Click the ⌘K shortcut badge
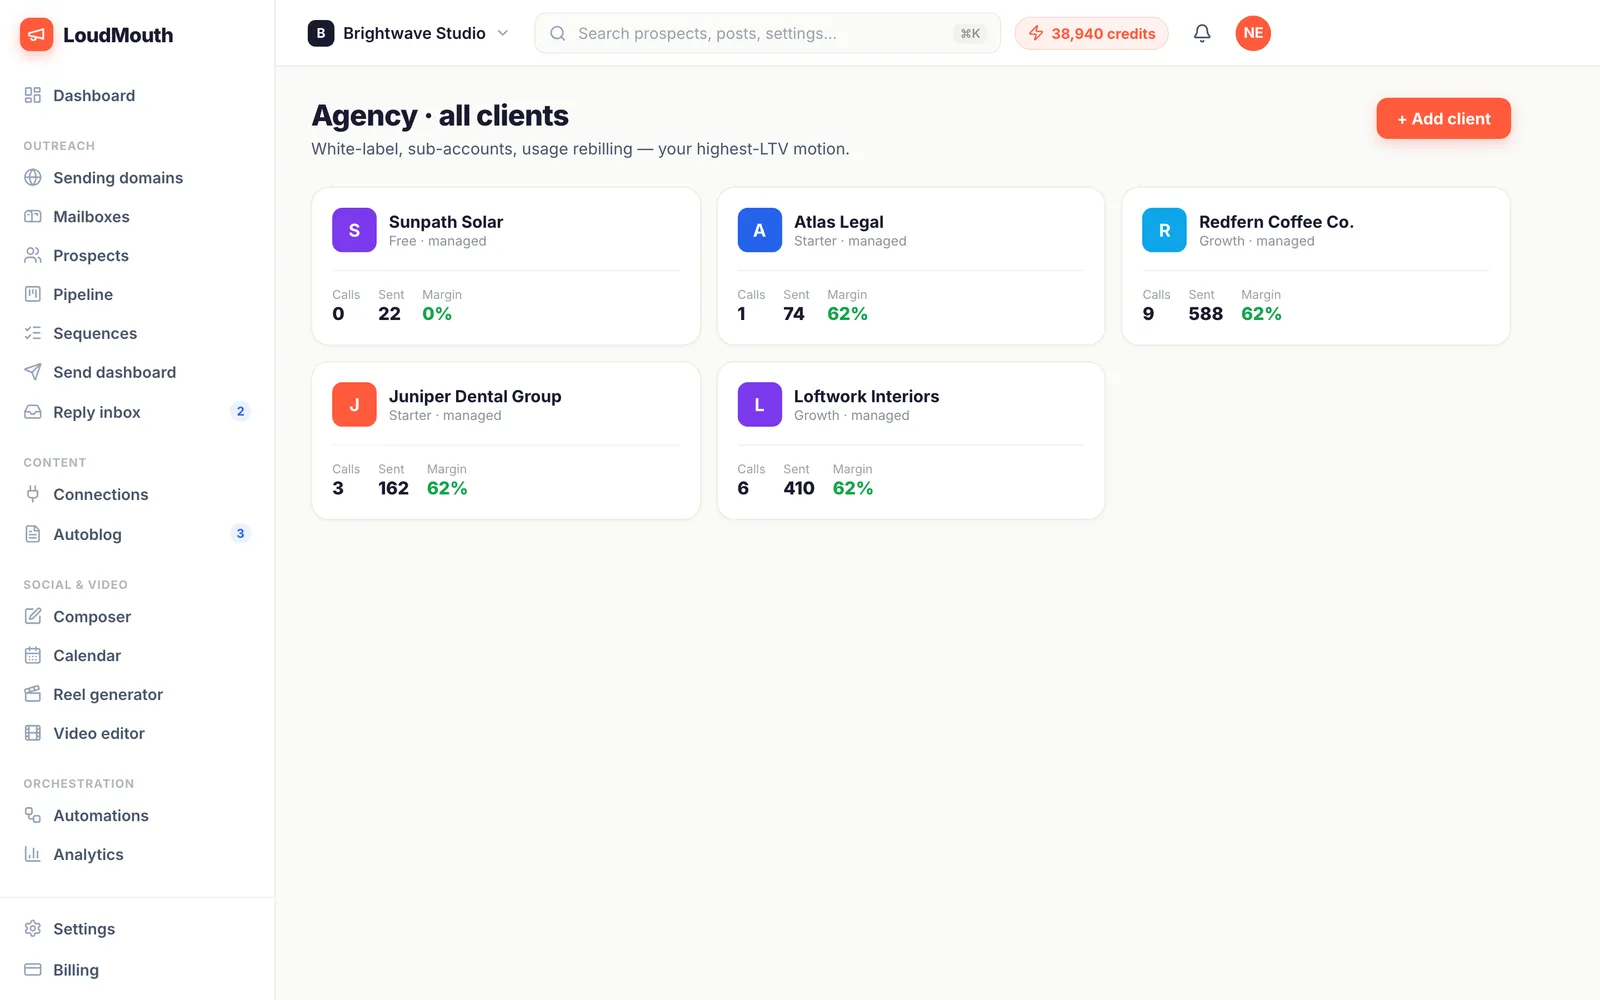Screen dimensions: 1600x1000 [970, 33]
